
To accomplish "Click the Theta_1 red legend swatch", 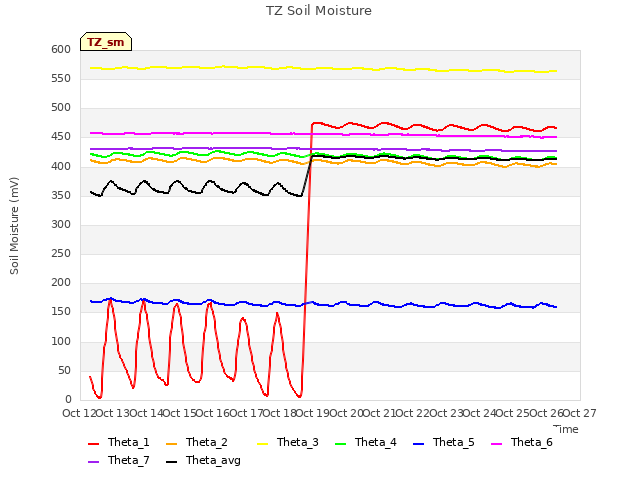I will 93,444.
